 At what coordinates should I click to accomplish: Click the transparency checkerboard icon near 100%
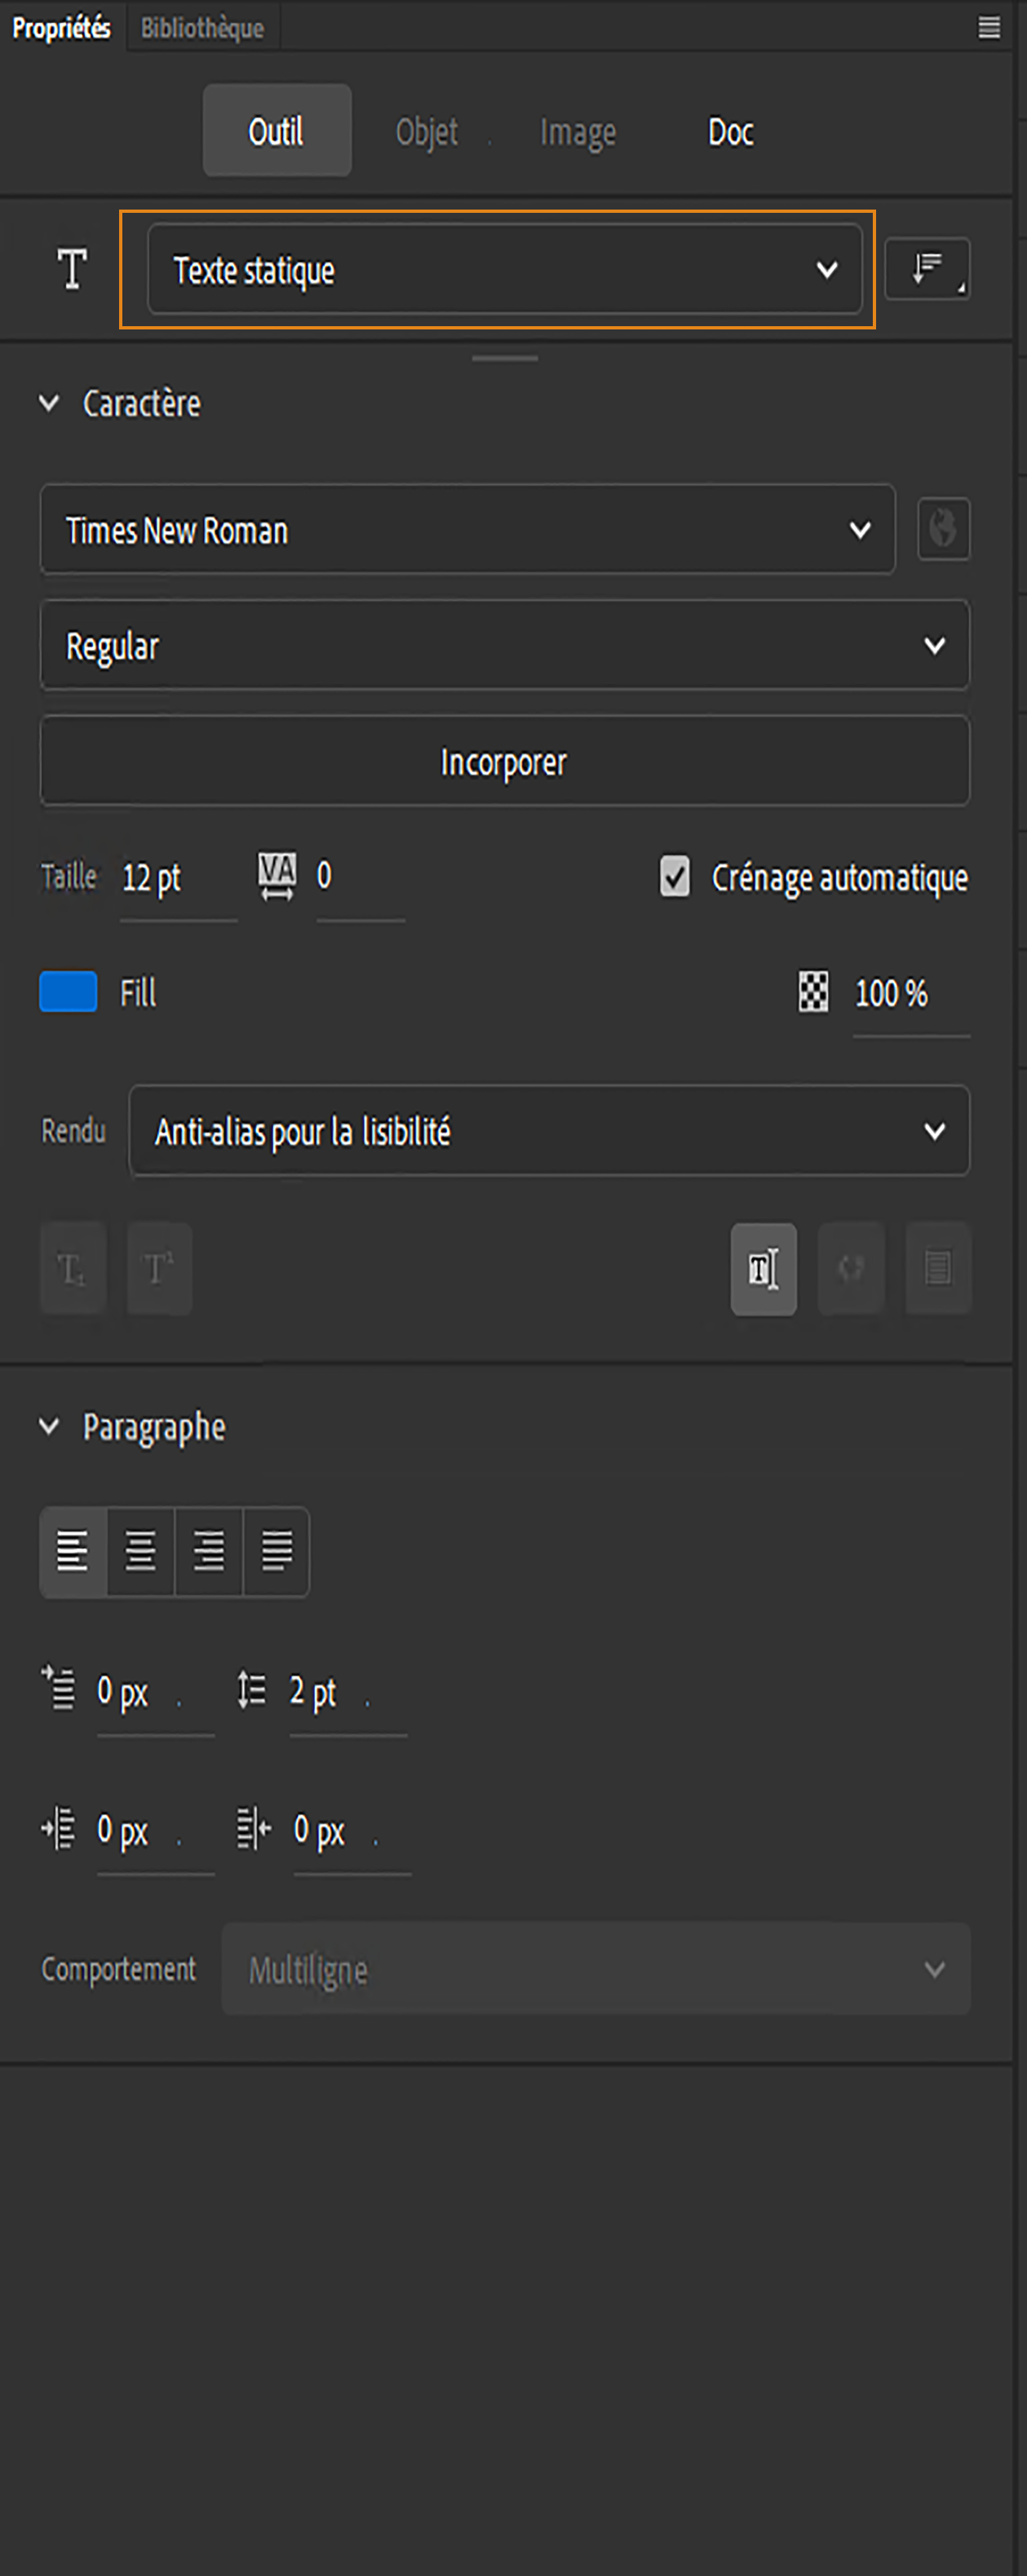810,994
